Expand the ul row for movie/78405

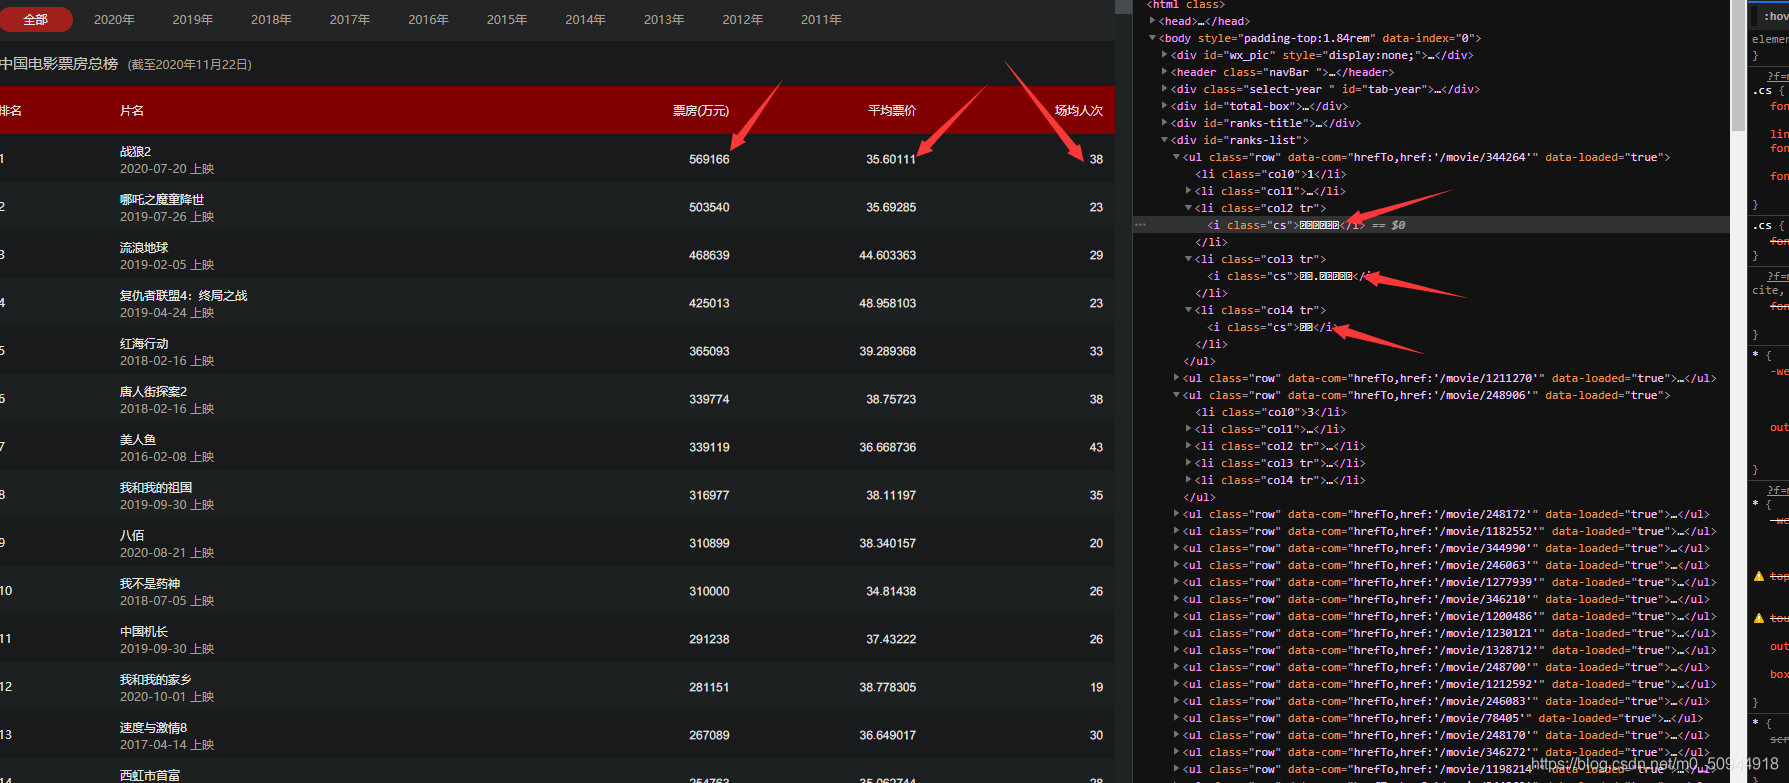coord(1177,718)
